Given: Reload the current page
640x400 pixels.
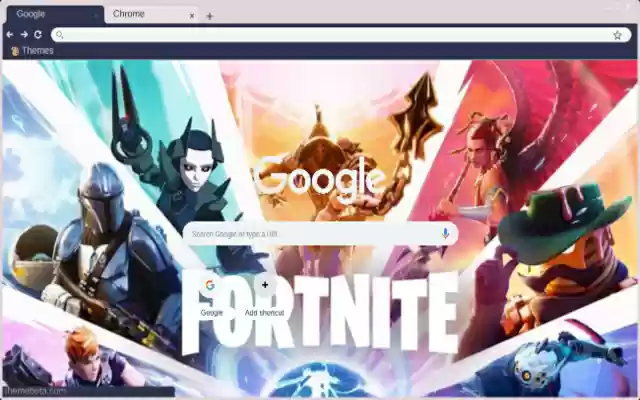Looking at the screenshot, I should [38, 35].
